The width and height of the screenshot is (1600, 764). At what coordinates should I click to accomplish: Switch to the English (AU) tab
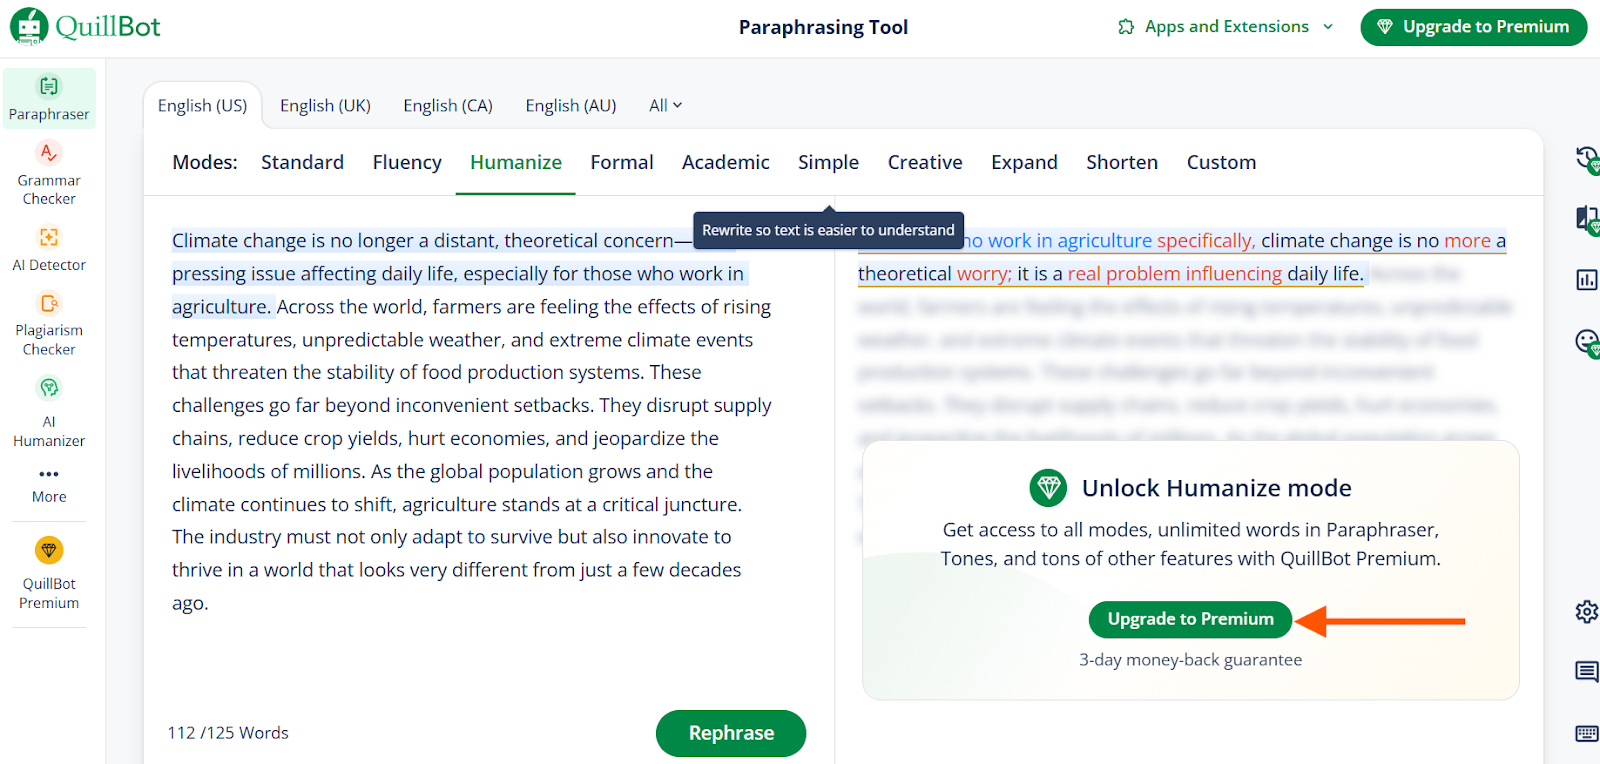571,105
